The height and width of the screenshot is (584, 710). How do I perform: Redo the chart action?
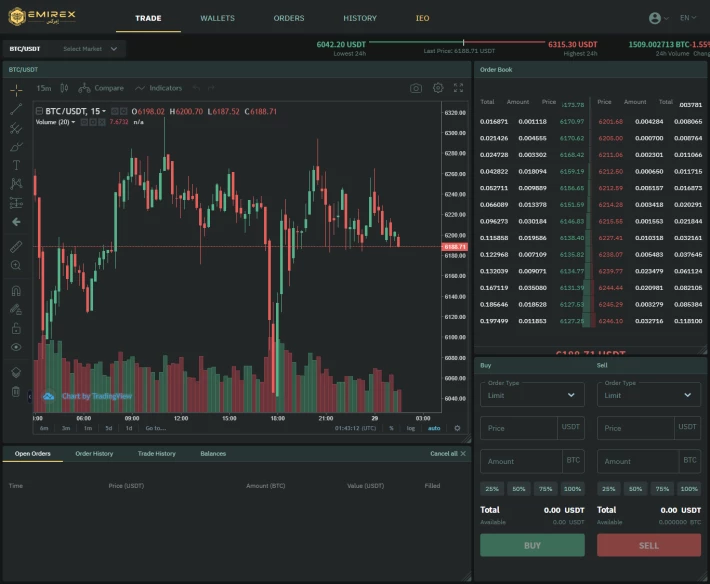pyautogui.click(x=211, y=88)
